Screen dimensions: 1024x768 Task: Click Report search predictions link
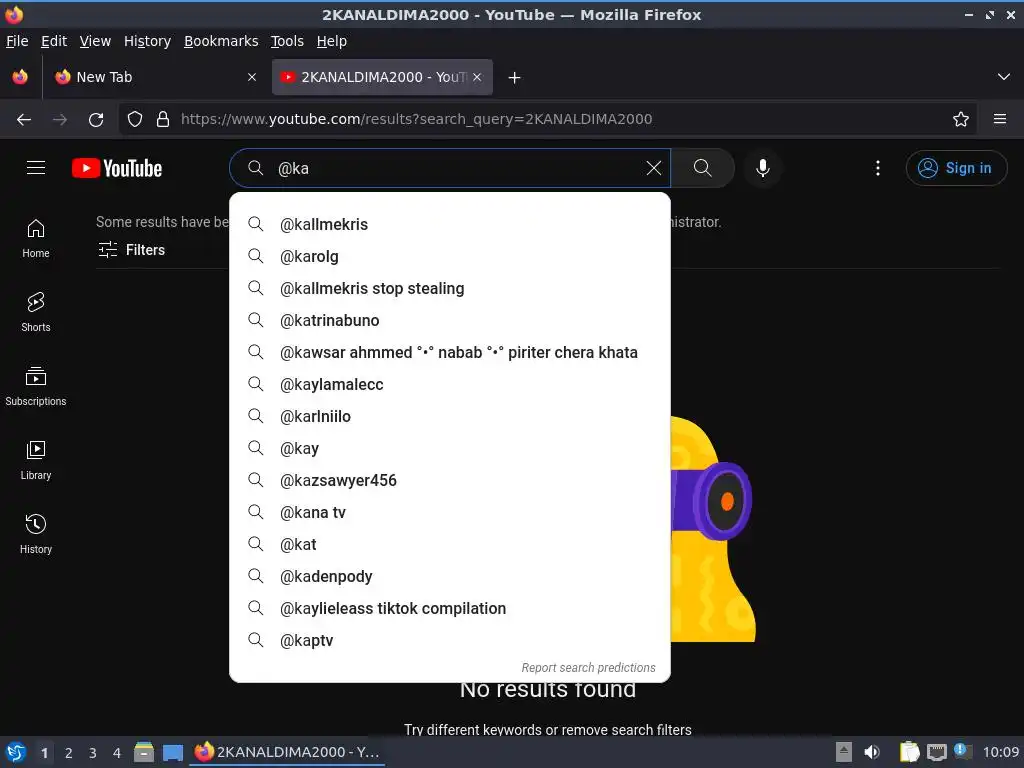[588, 667]
